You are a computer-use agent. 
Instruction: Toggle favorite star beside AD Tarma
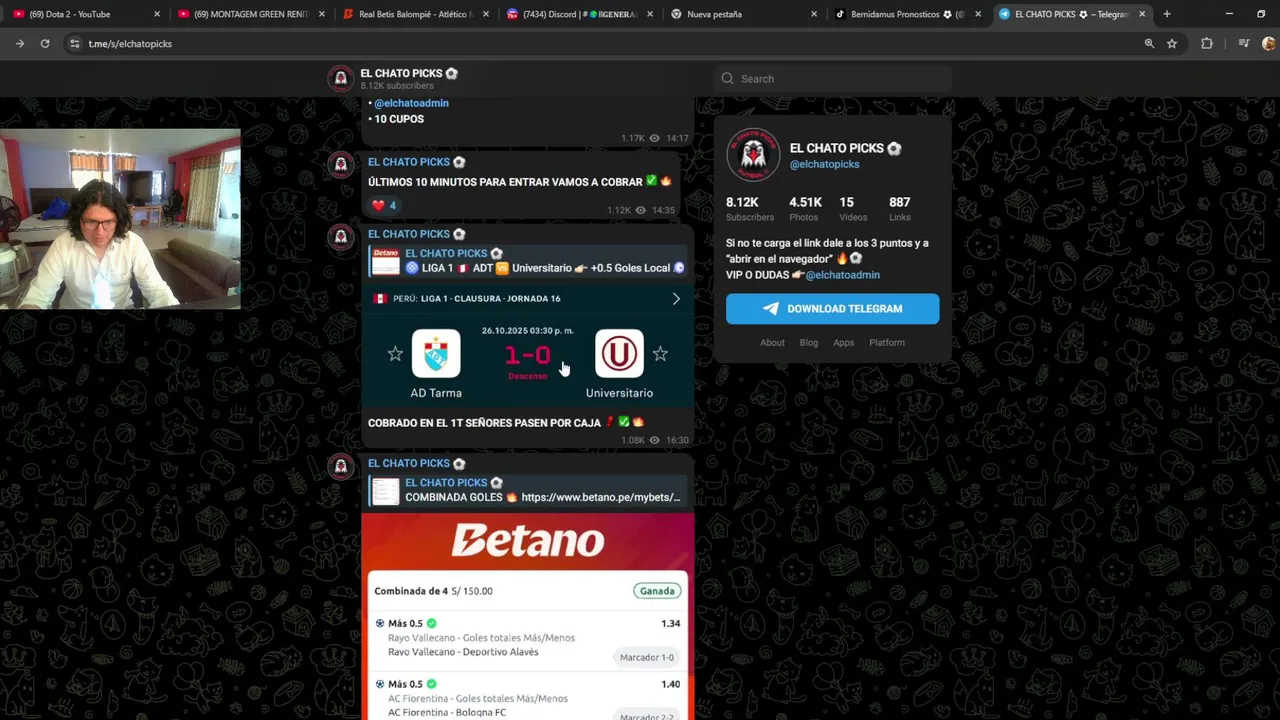(x=395, y=354)
